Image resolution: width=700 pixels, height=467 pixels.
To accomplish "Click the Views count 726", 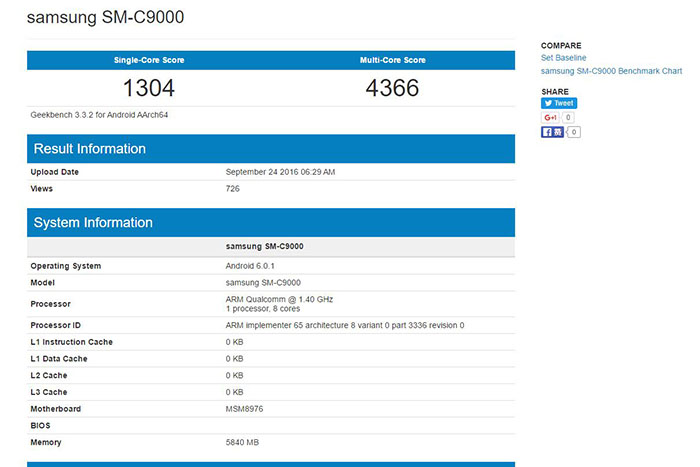I will click(x=233, y=188).
